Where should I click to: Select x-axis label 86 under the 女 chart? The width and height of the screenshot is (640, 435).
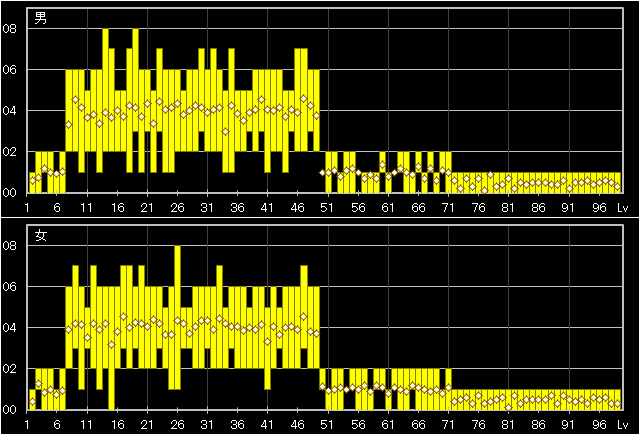tap(538, 425)
